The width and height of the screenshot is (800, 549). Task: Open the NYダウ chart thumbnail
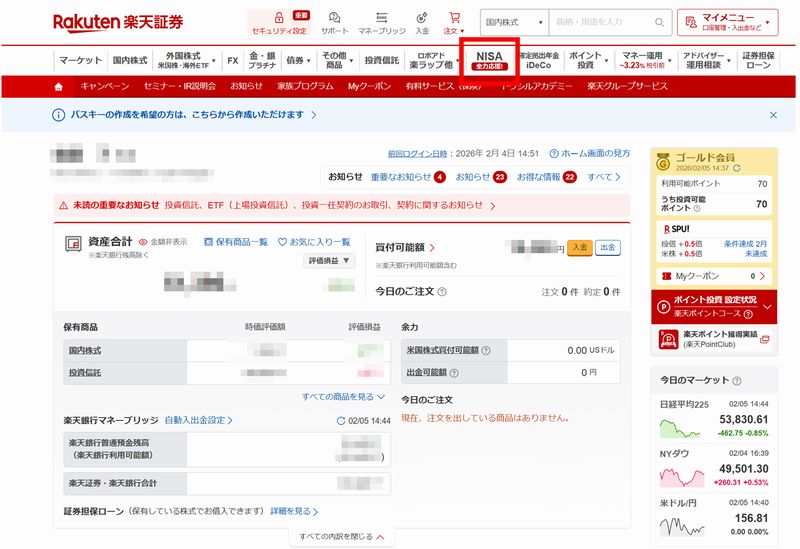pyautogui.click(x=682, y=477)
